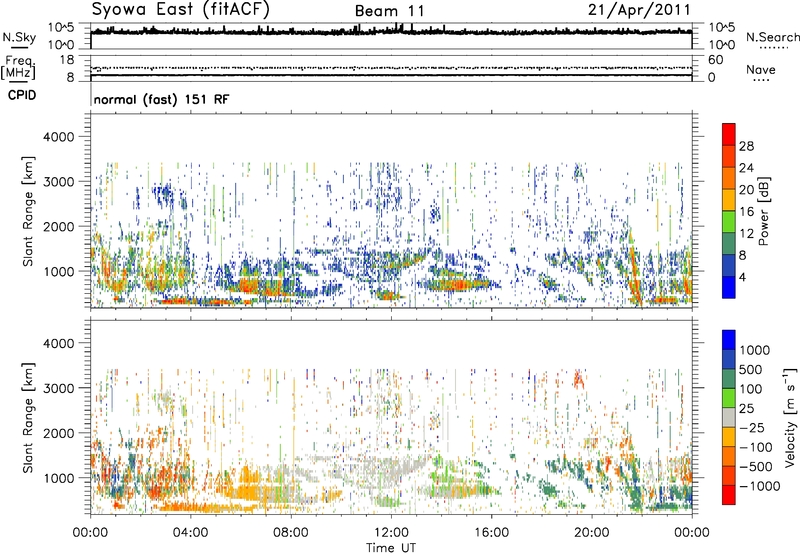800x554 pixels.
Task: Click power panel 'Slant Range [km]' label
Action: pos(28,211)
